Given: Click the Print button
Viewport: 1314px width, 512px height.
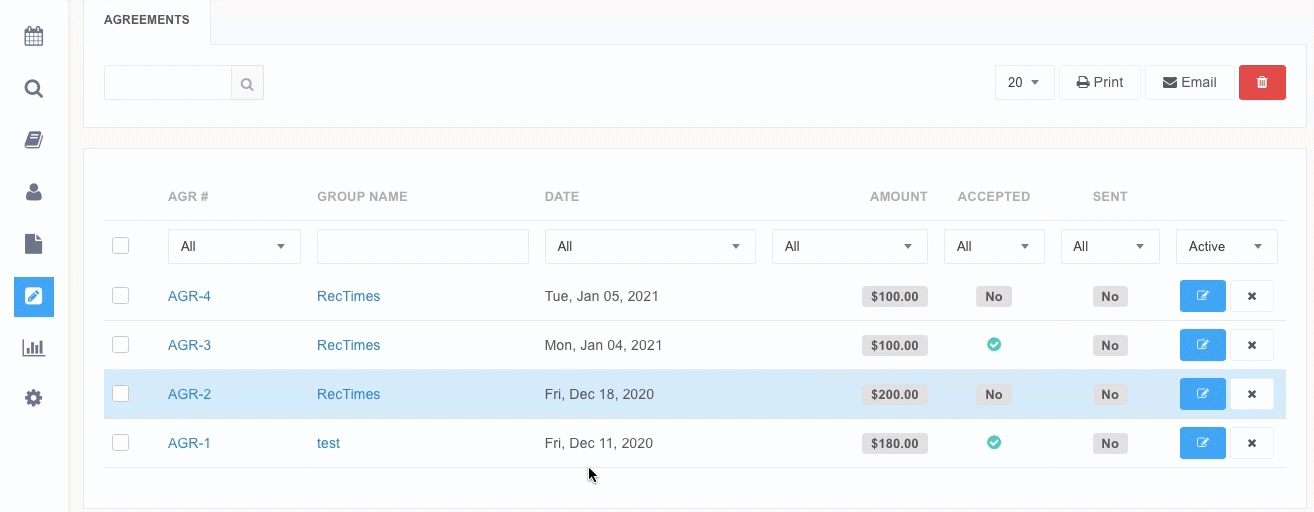Looking at the screenshot, I should tap(1099, 83).
